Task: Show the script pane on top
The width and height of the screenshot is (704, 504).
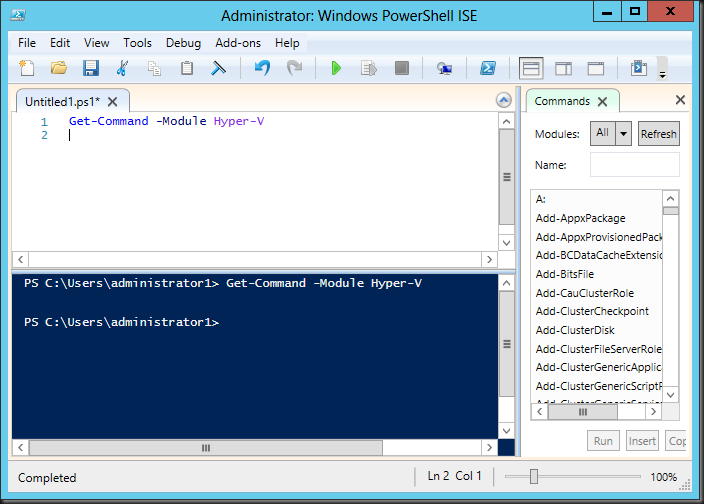Action: (x=531, y=68)
